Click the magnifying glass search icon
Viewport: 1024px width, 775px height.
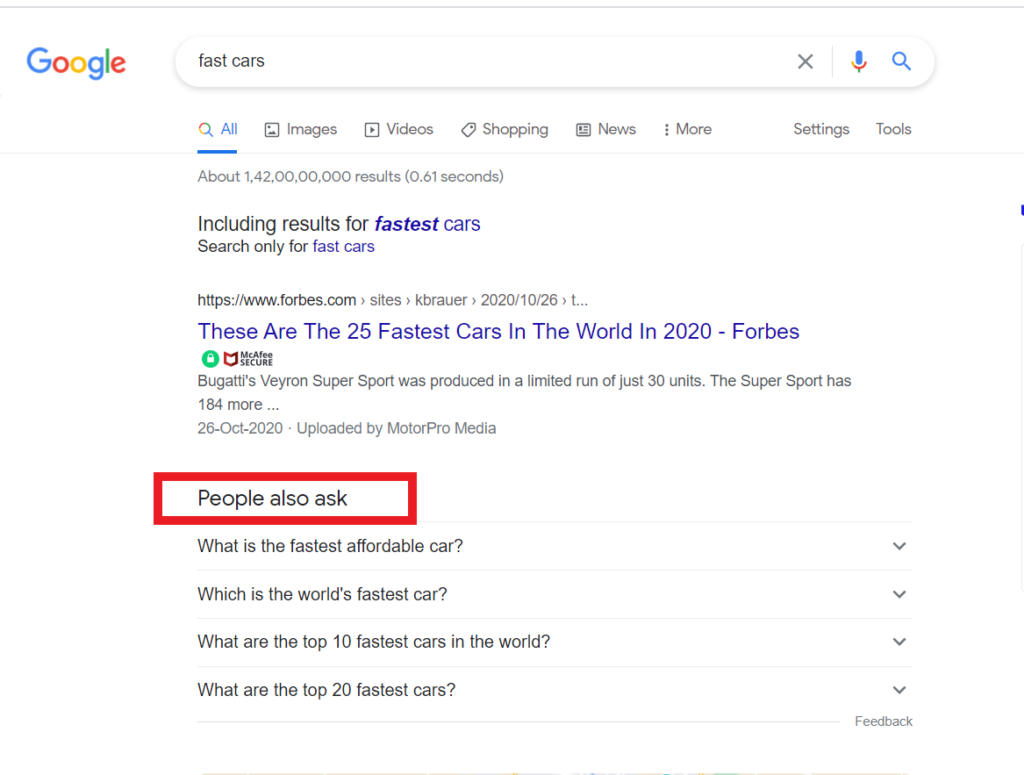point(901,61)
